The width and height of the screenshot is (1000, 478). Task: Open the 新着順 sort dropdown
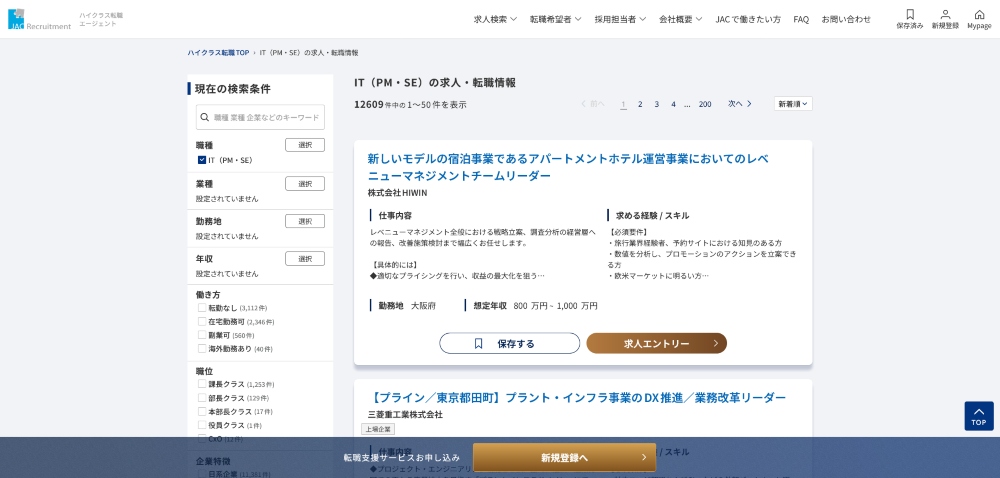coord(793,103)
